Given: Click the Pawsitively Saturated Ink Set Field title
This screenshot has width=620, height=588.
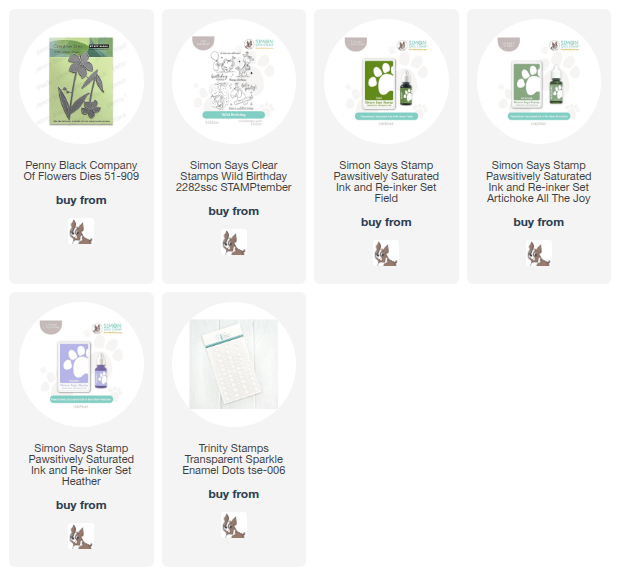Looking at the screenshot, I should point(386,182).
